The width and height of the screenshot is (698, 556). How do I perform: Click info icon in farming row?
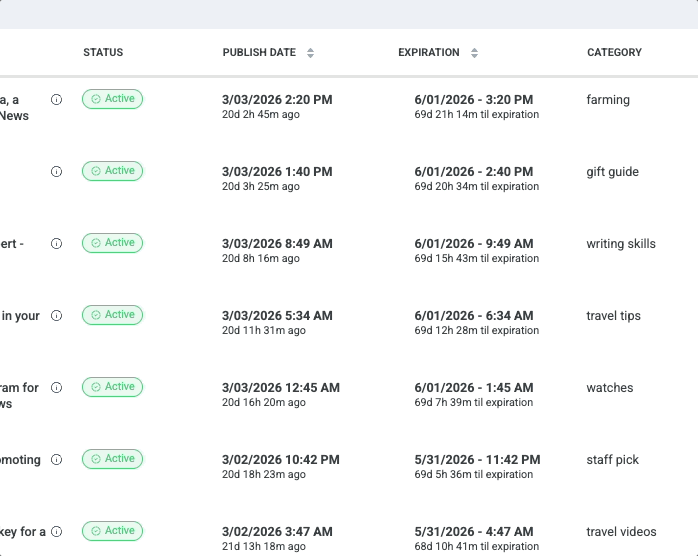point(56,99)
